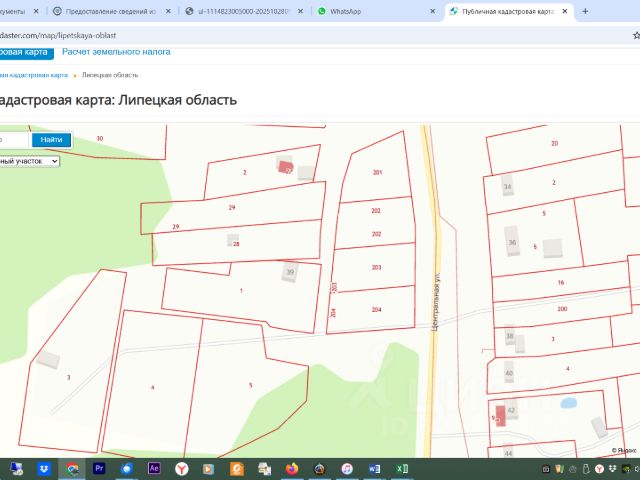Select parcel 204 on the map

coord(376,309)
